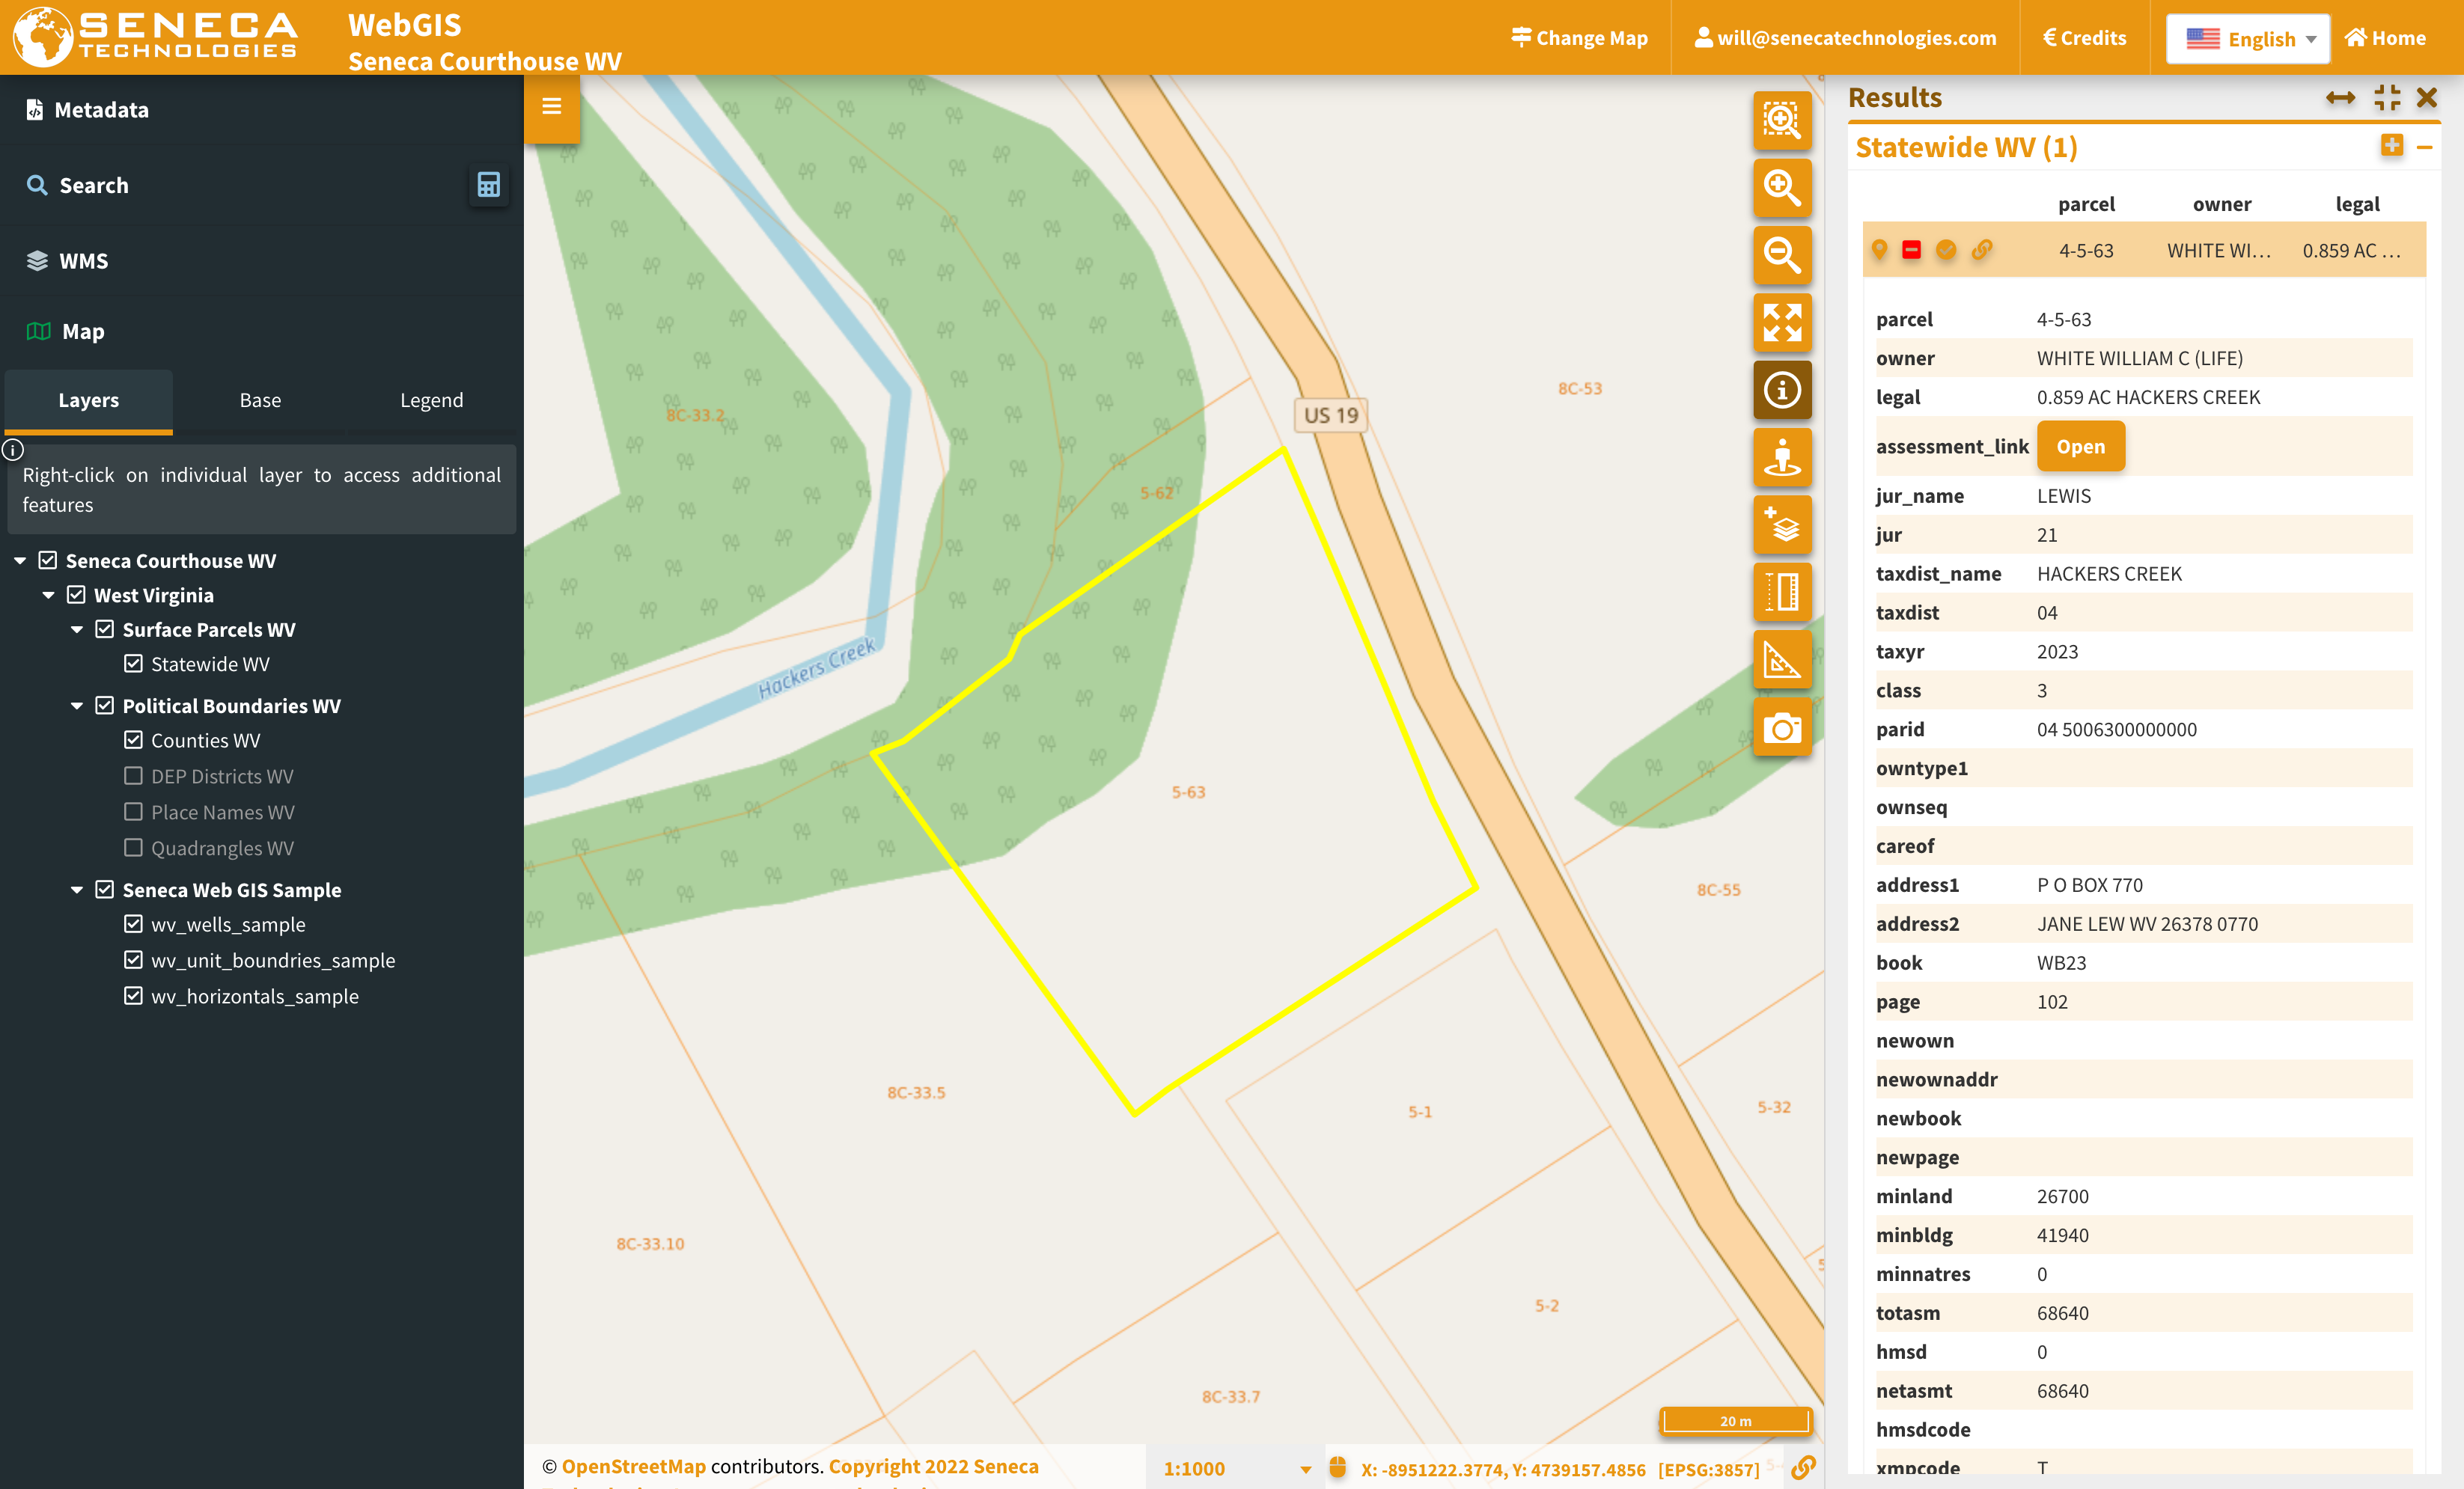
Task: Enable the DEP Districts WV layer
Action: [x=135, y=775]
